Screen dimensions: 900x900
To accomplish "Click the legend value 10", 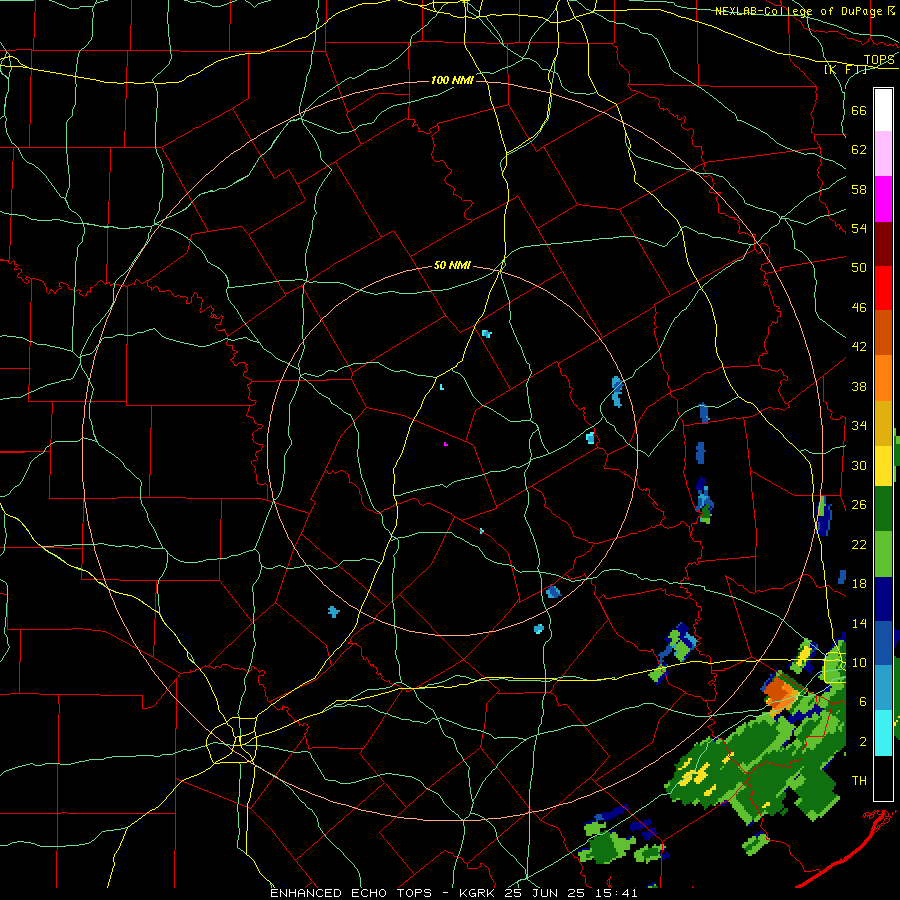I will pyautogui.click(x=859, y=662).
